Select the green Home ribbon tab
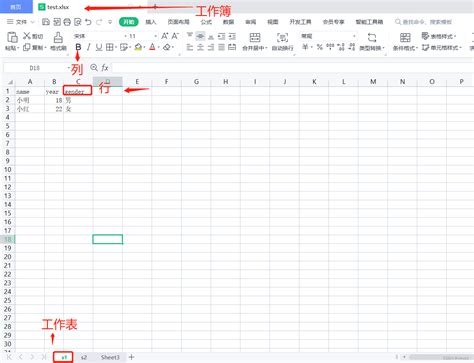 [128, 22]
